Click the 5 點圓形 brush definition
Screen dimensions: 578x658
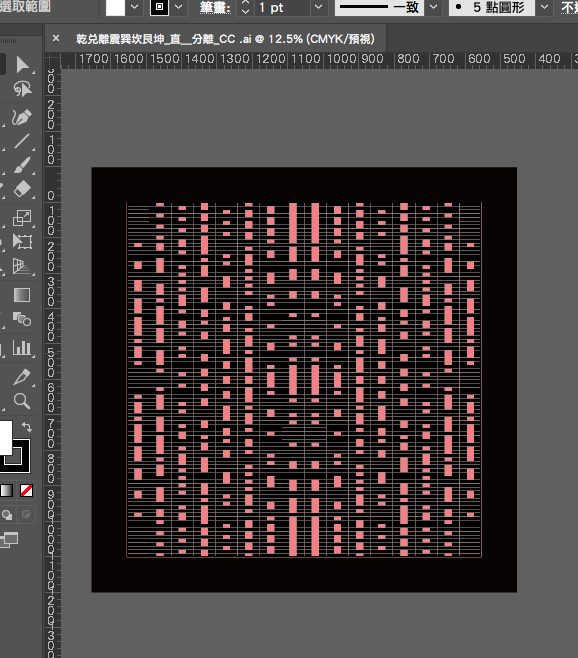pyautogui.click(x=492, y=8)
